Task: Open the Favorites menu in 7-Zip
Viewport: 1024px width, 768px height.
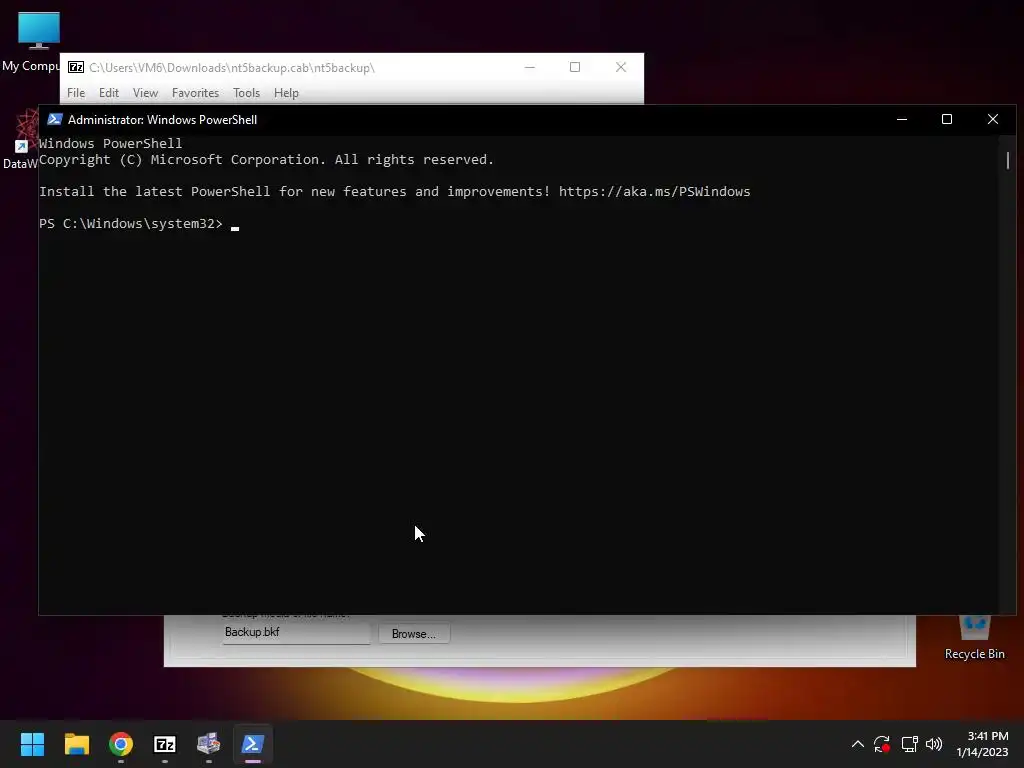Action: coord(195,93)
